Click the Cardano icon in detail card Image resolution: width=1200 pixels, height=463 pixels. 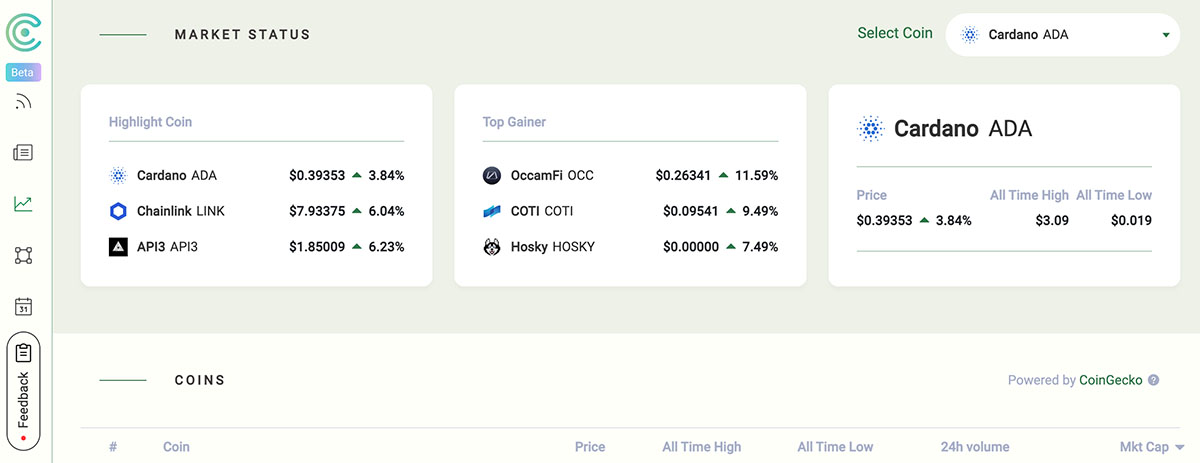click(x=870, y=128)
